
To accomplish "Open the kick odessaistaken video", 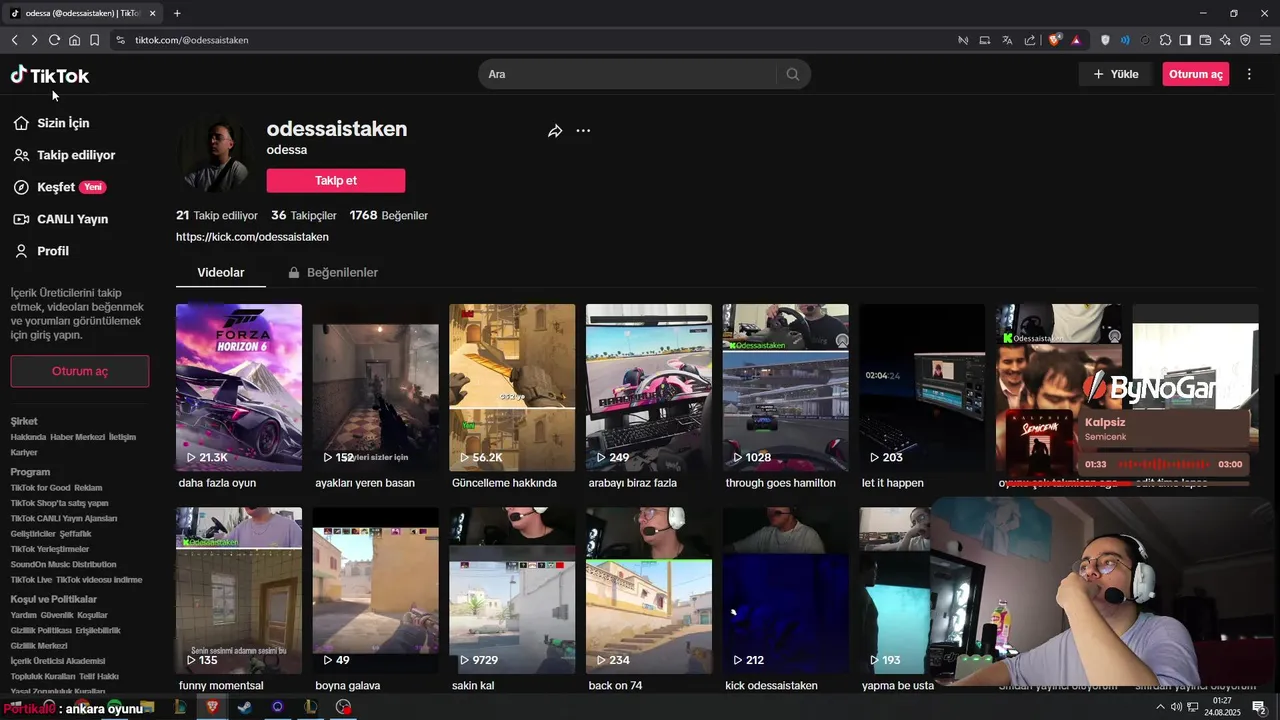I will (x=786, y=590).
